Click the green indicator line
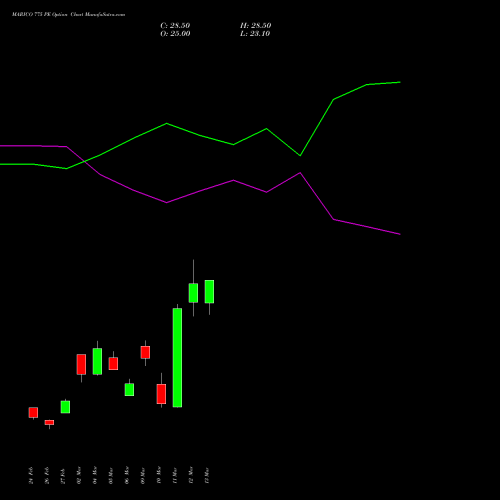 coord(167,124)
